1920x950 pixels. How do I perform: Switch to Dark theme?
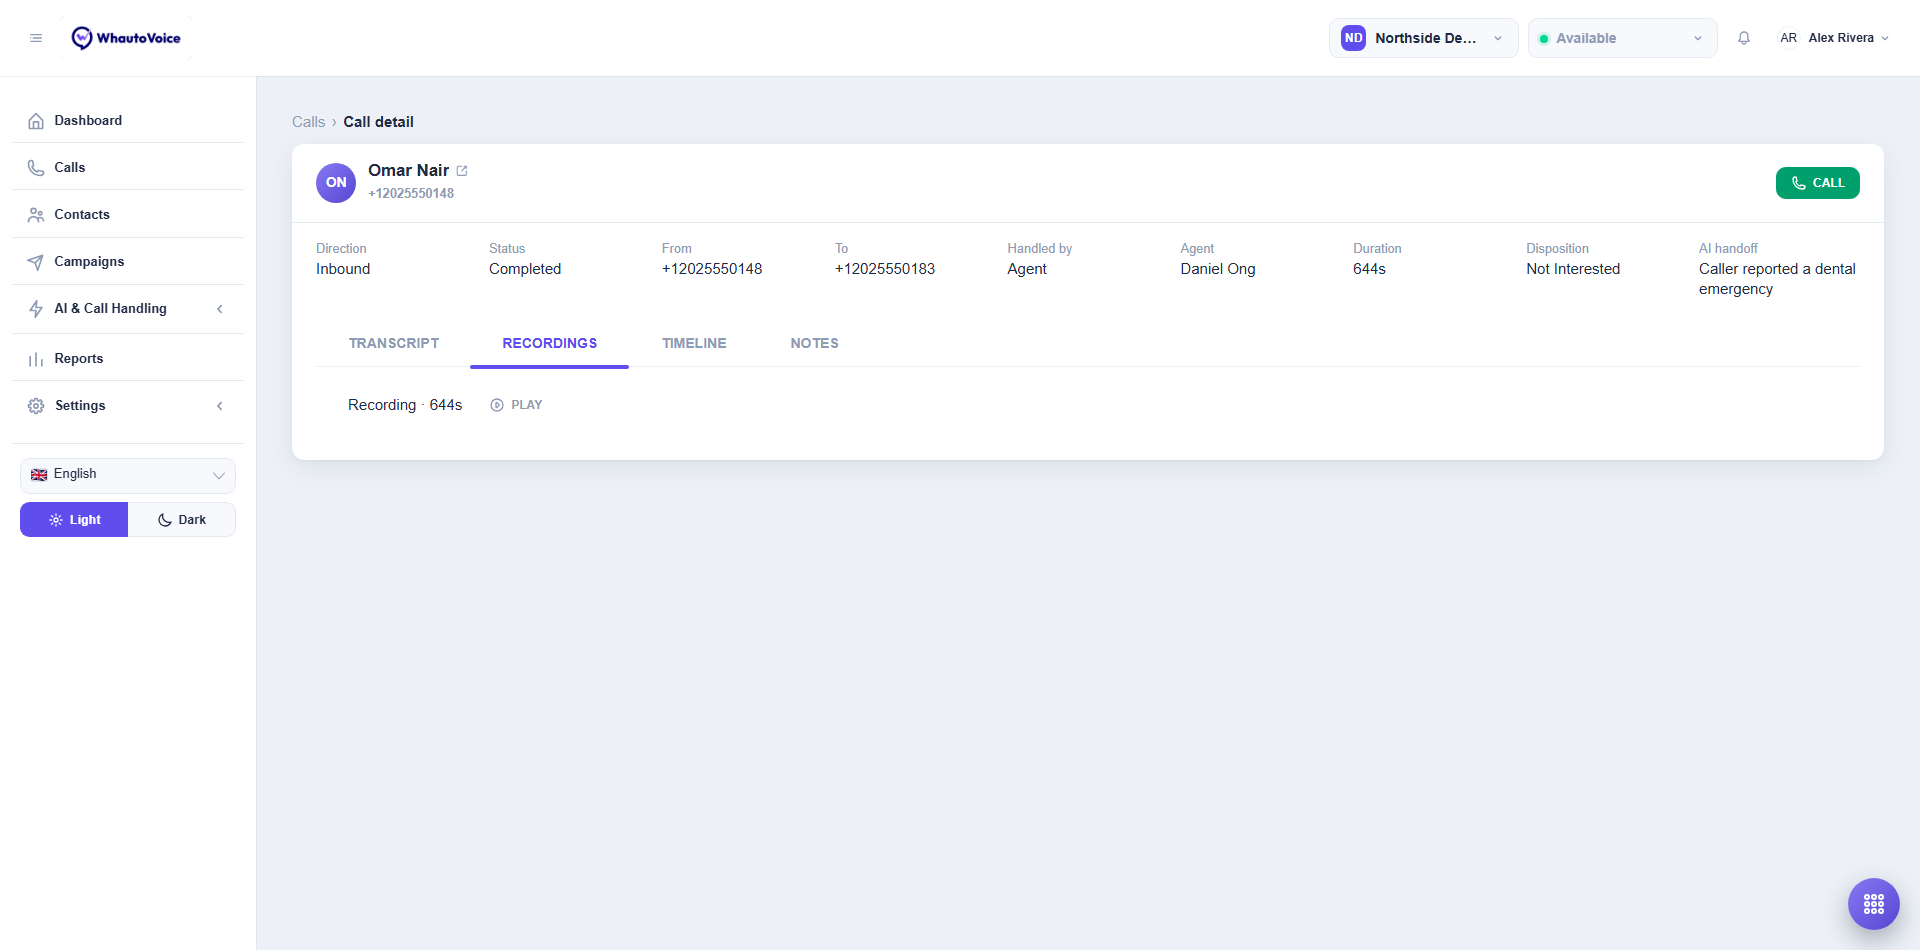pos(182,520)
